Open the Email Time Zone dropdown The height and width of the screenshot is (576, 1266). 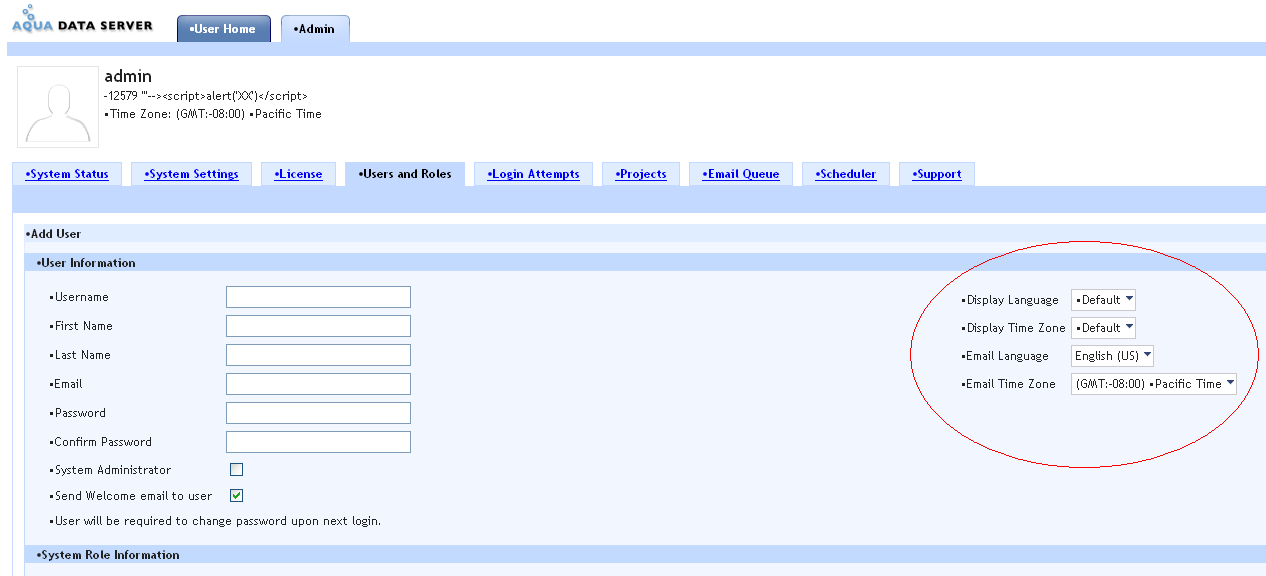tap(1154, 384)
